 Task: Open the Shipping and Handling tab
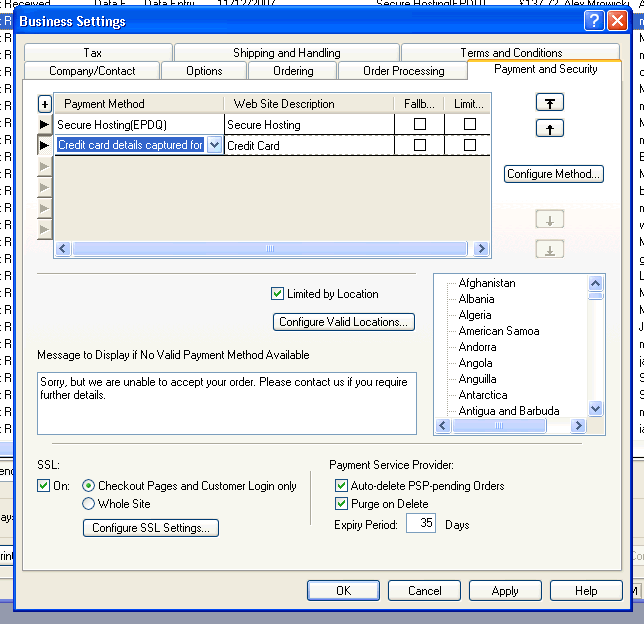coord(286,53)
